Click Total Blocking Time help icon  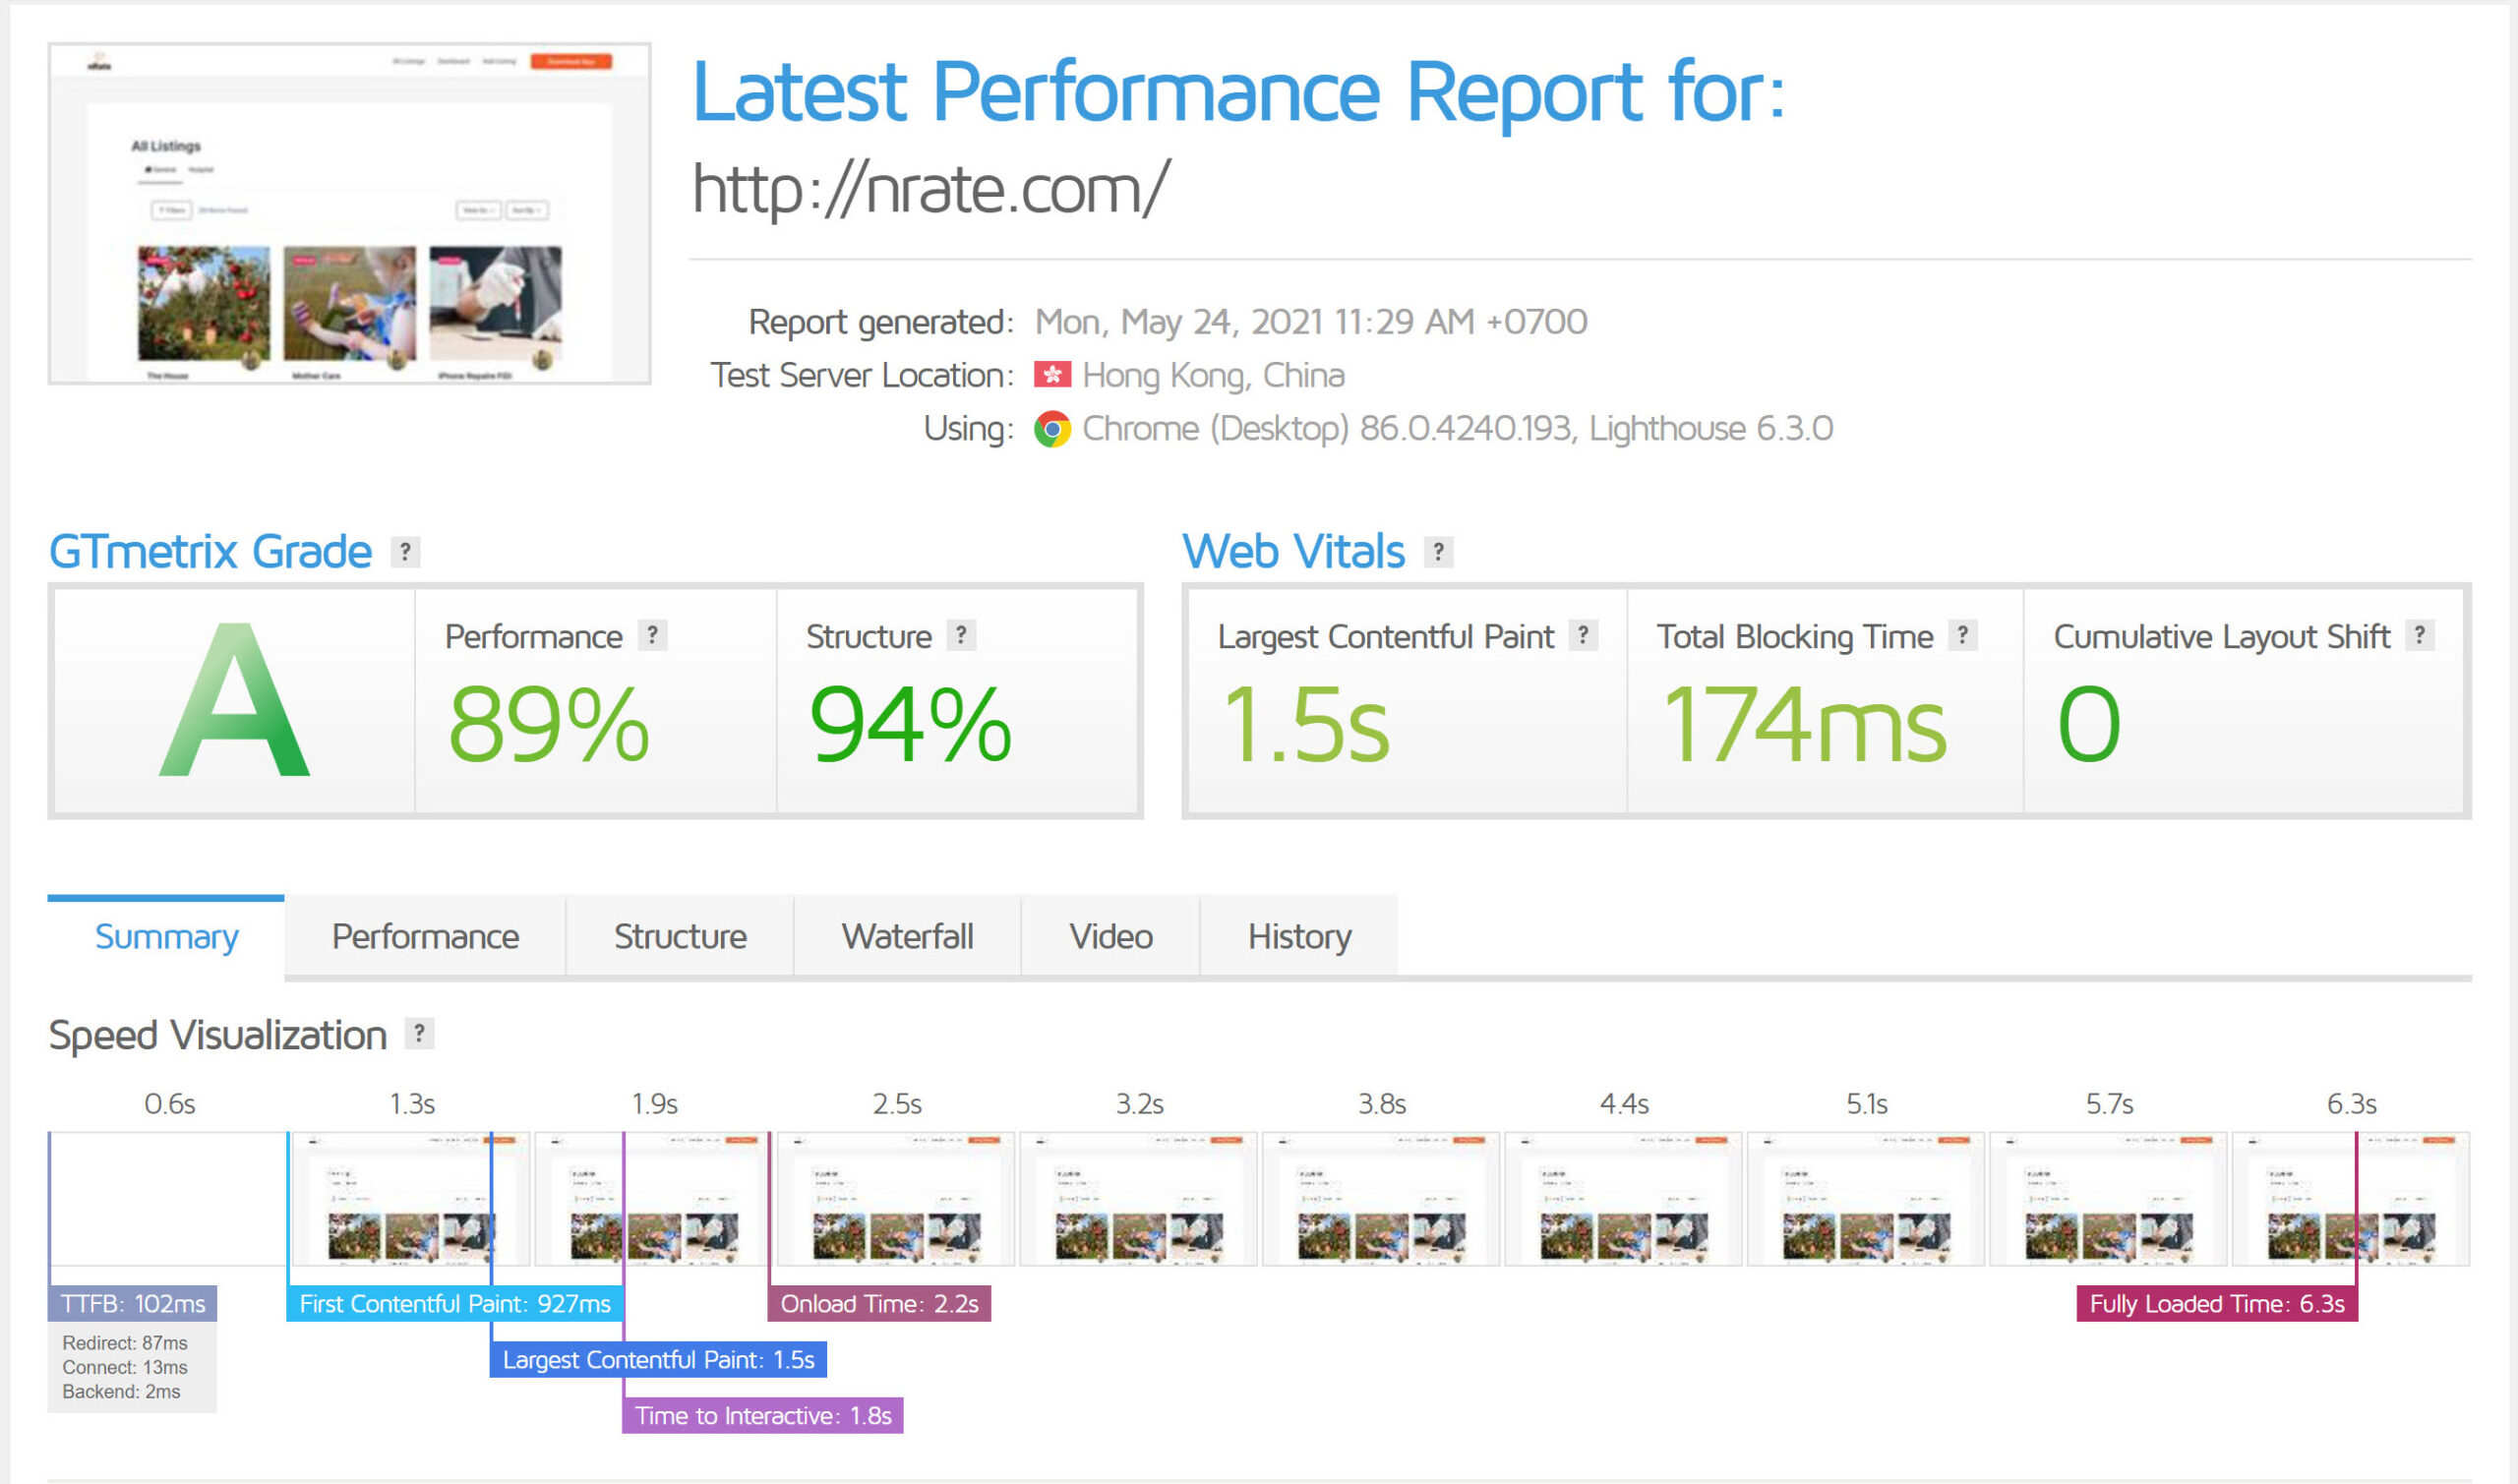point(1962,635)
